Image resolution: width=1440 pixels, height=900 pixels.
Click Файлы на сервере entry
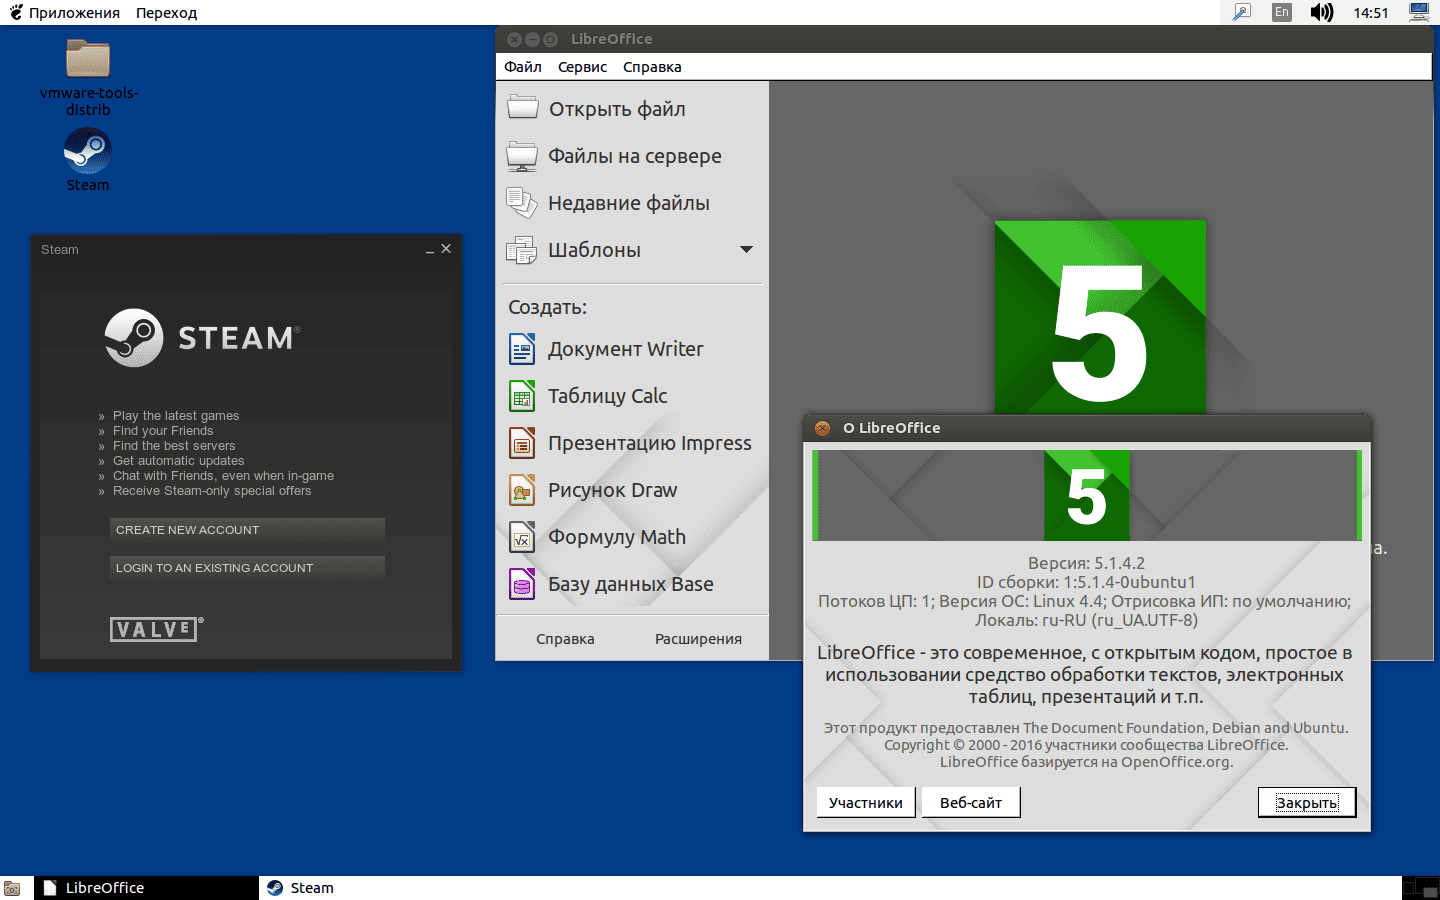(x=635, y=156)
